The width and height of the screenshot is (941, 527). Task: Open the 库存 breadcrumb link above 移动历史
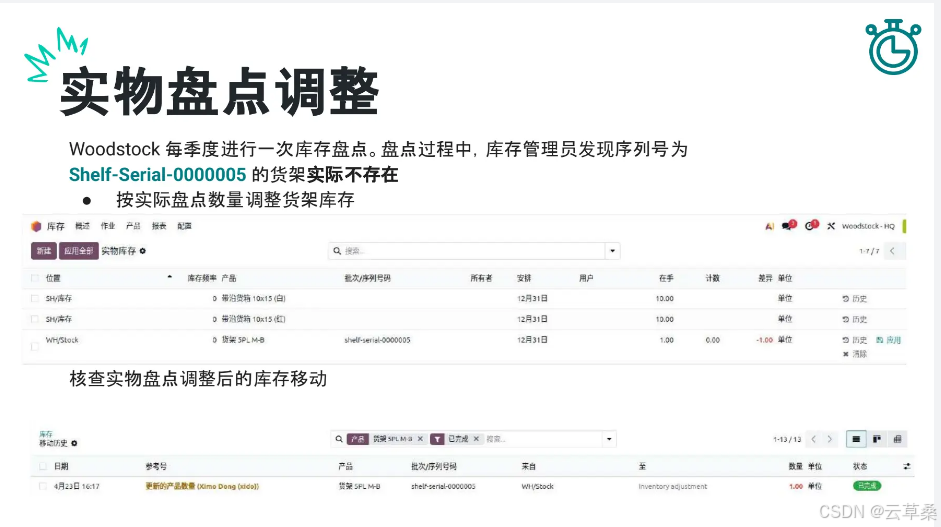46,434
